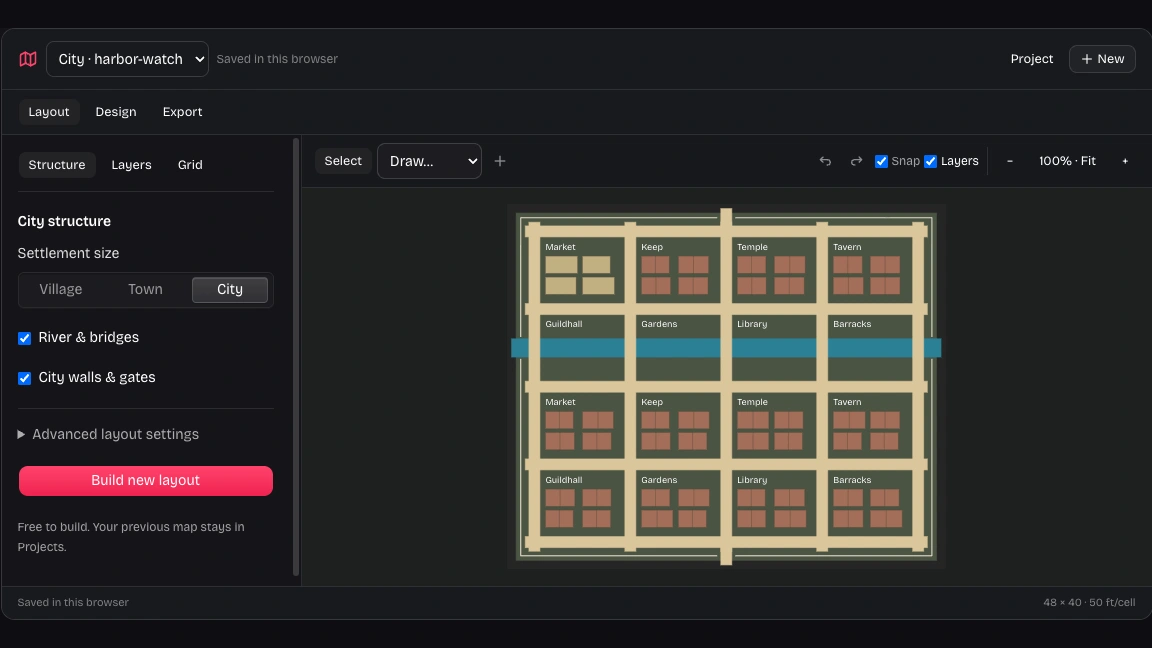1152x648 pixels.
Task: Toggle the Layers checkbox in toolbar
Action: [931, 161]
